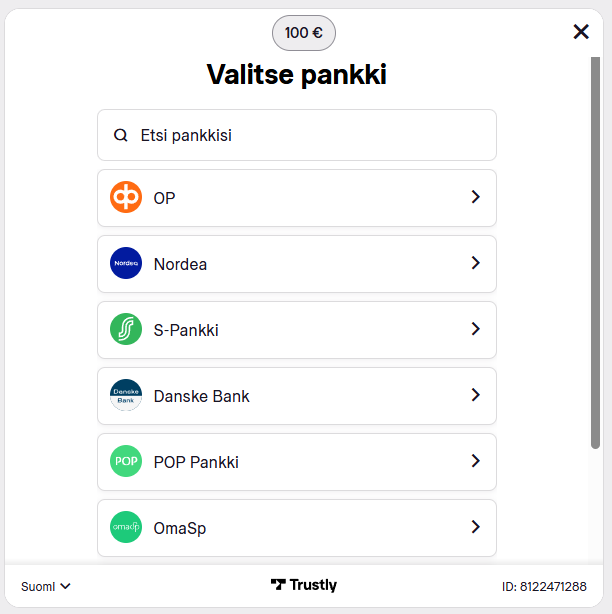This screenshot has height=614, width=612.
Task: Close the Trustly bank selection dialog
Action: pos(581,32)
